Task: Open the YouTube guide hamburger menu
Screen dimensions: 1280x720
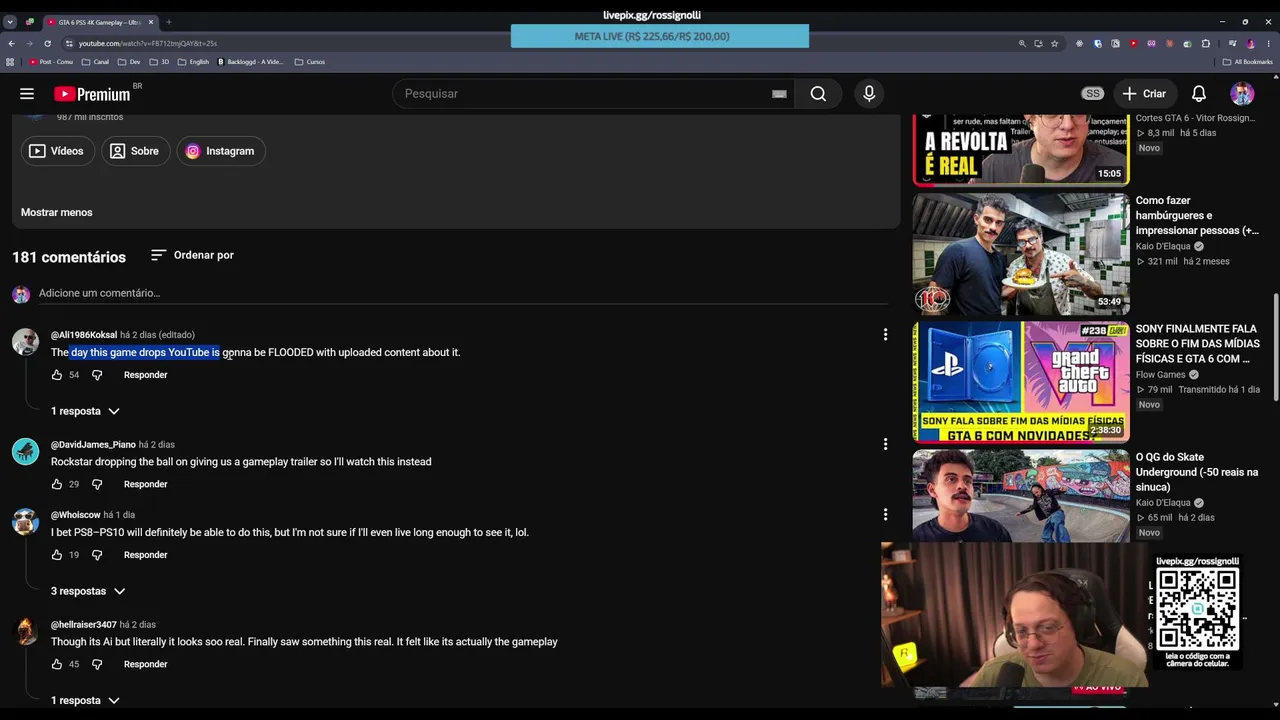Action: click(27, 94)
